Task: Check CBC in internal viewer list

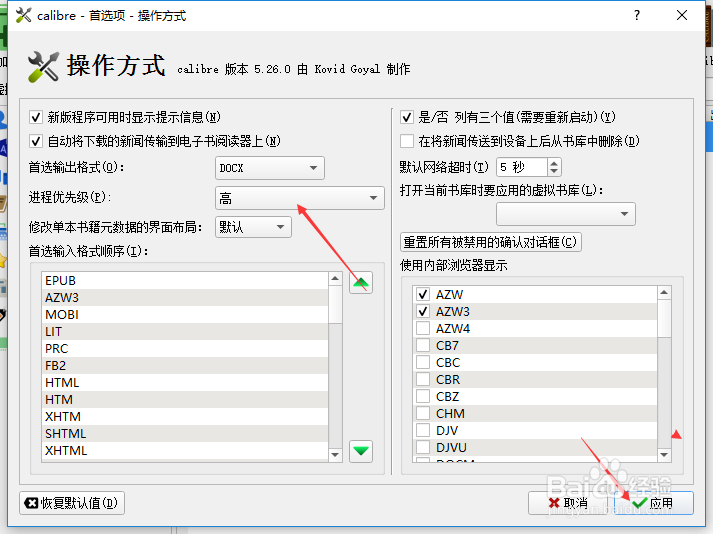Action: 423,363
